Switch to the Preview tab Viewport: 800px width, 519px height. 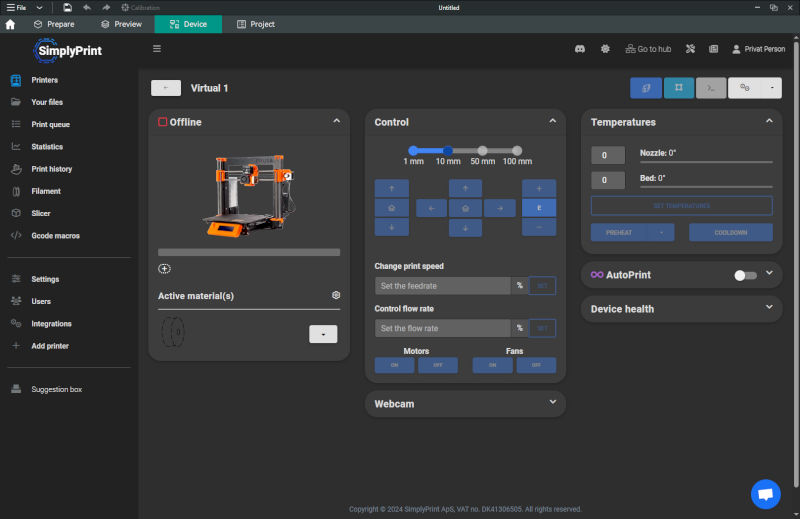click(x=121, y=24)
